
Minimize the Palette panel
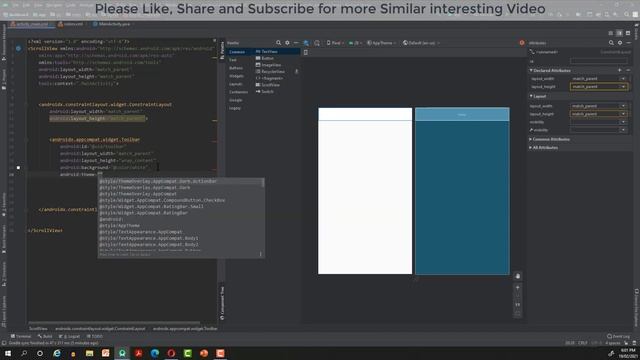coord(296,43)
